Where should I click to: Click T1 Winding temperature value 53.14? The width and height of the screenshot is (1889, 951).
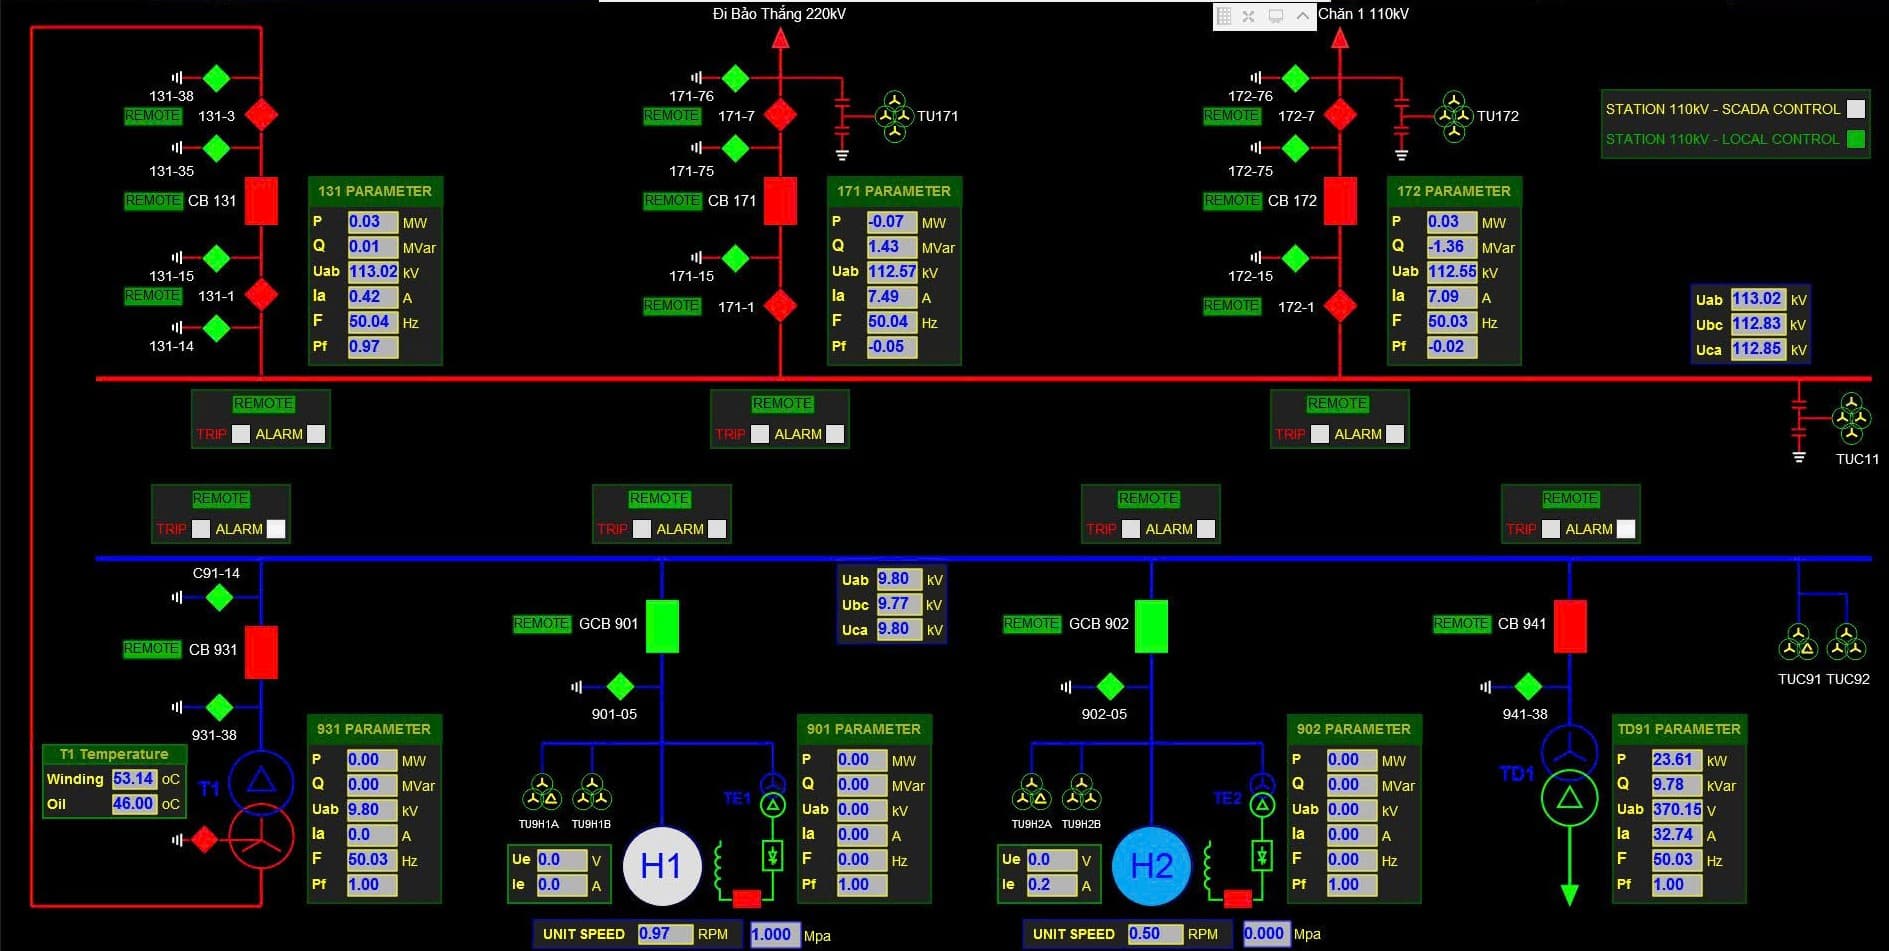point(134,778)
